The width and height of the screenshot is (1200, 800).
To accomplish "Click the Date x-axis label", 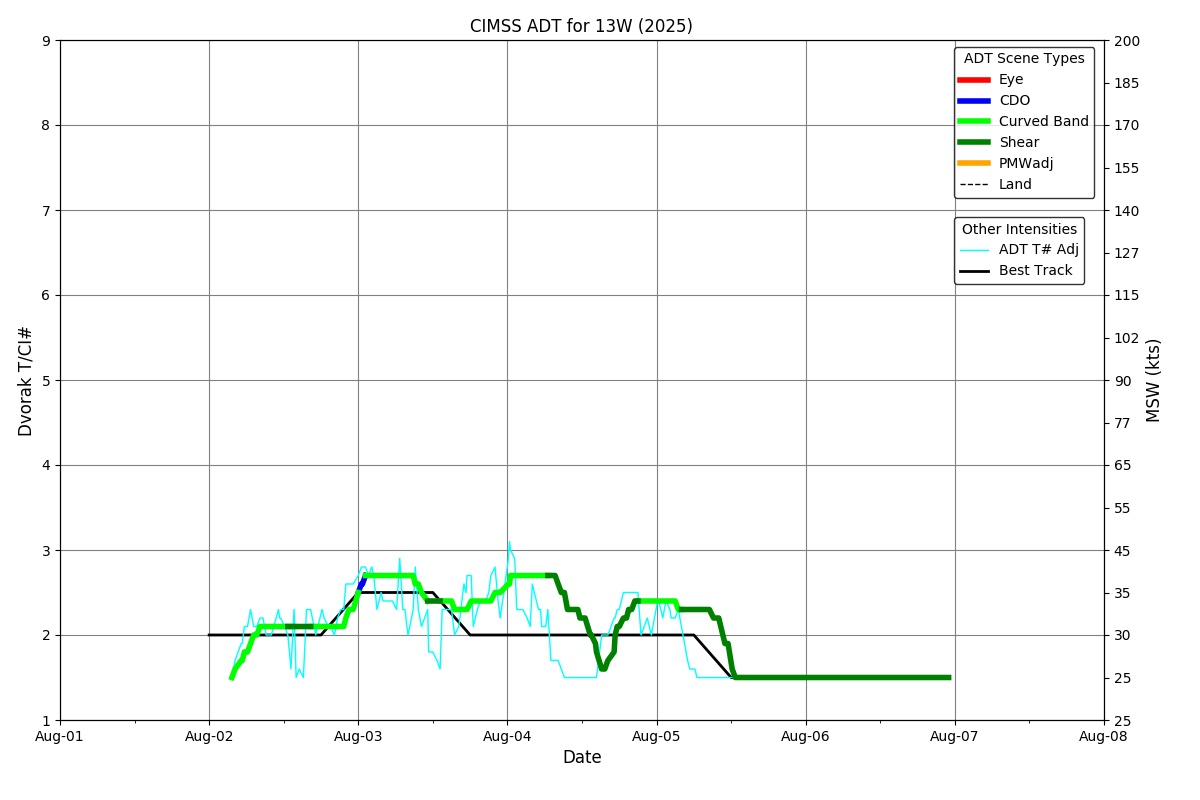I will pyautogui.click(x=582, y=758).
